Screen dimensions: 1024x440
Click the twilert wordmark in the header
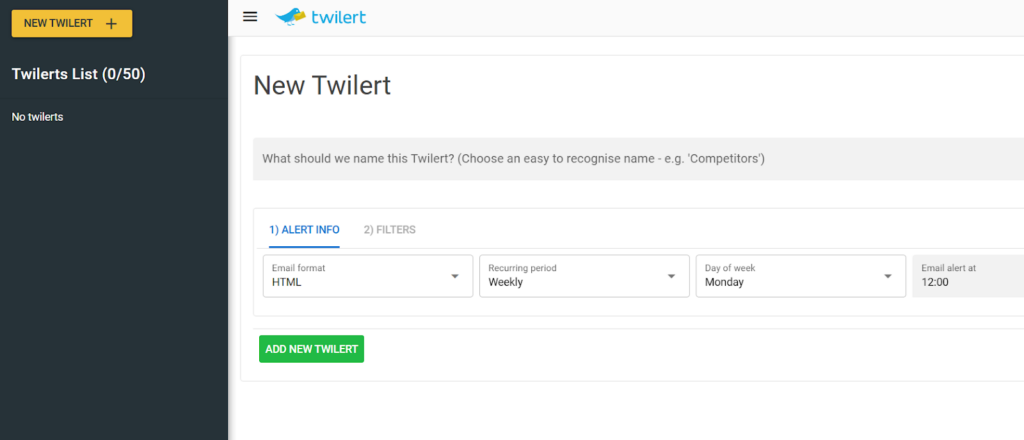click(x=339, y=17)
